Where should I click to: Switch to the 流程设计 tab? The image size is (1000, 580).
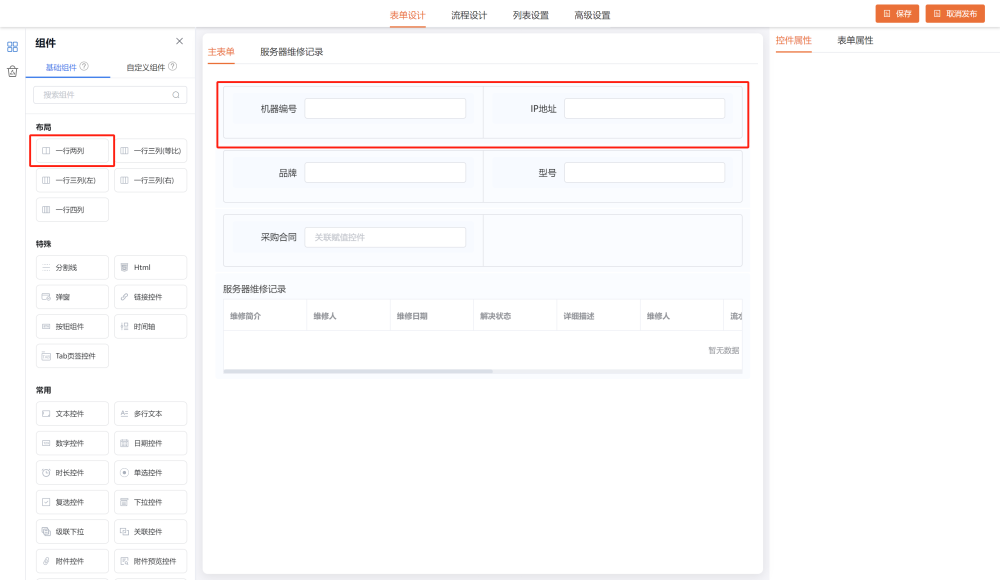tap(469, 15)
